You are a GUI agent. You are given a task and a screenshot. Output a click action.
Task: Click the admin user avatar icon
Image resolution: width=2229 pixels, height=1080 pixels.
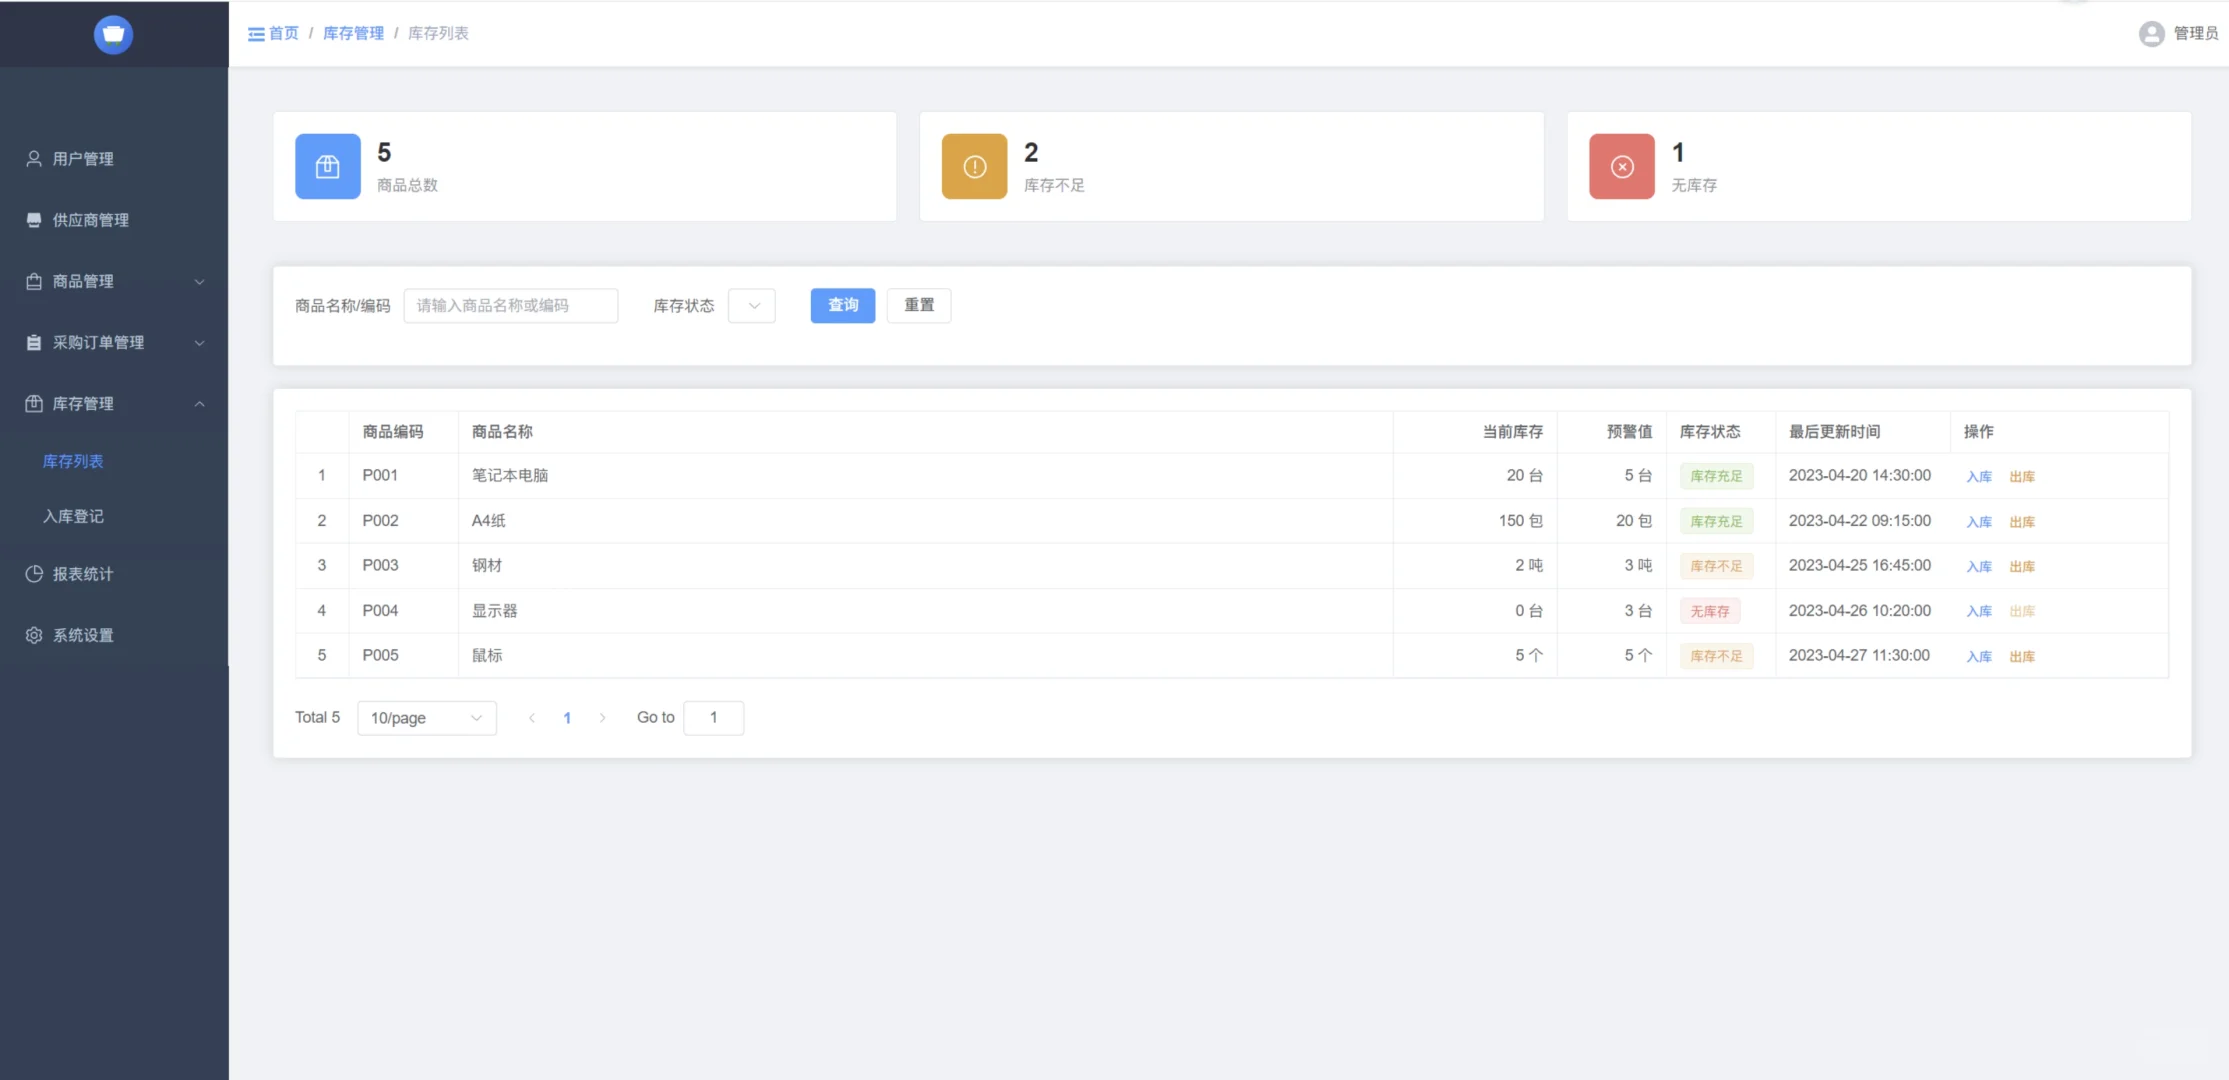click(2151, 34)
